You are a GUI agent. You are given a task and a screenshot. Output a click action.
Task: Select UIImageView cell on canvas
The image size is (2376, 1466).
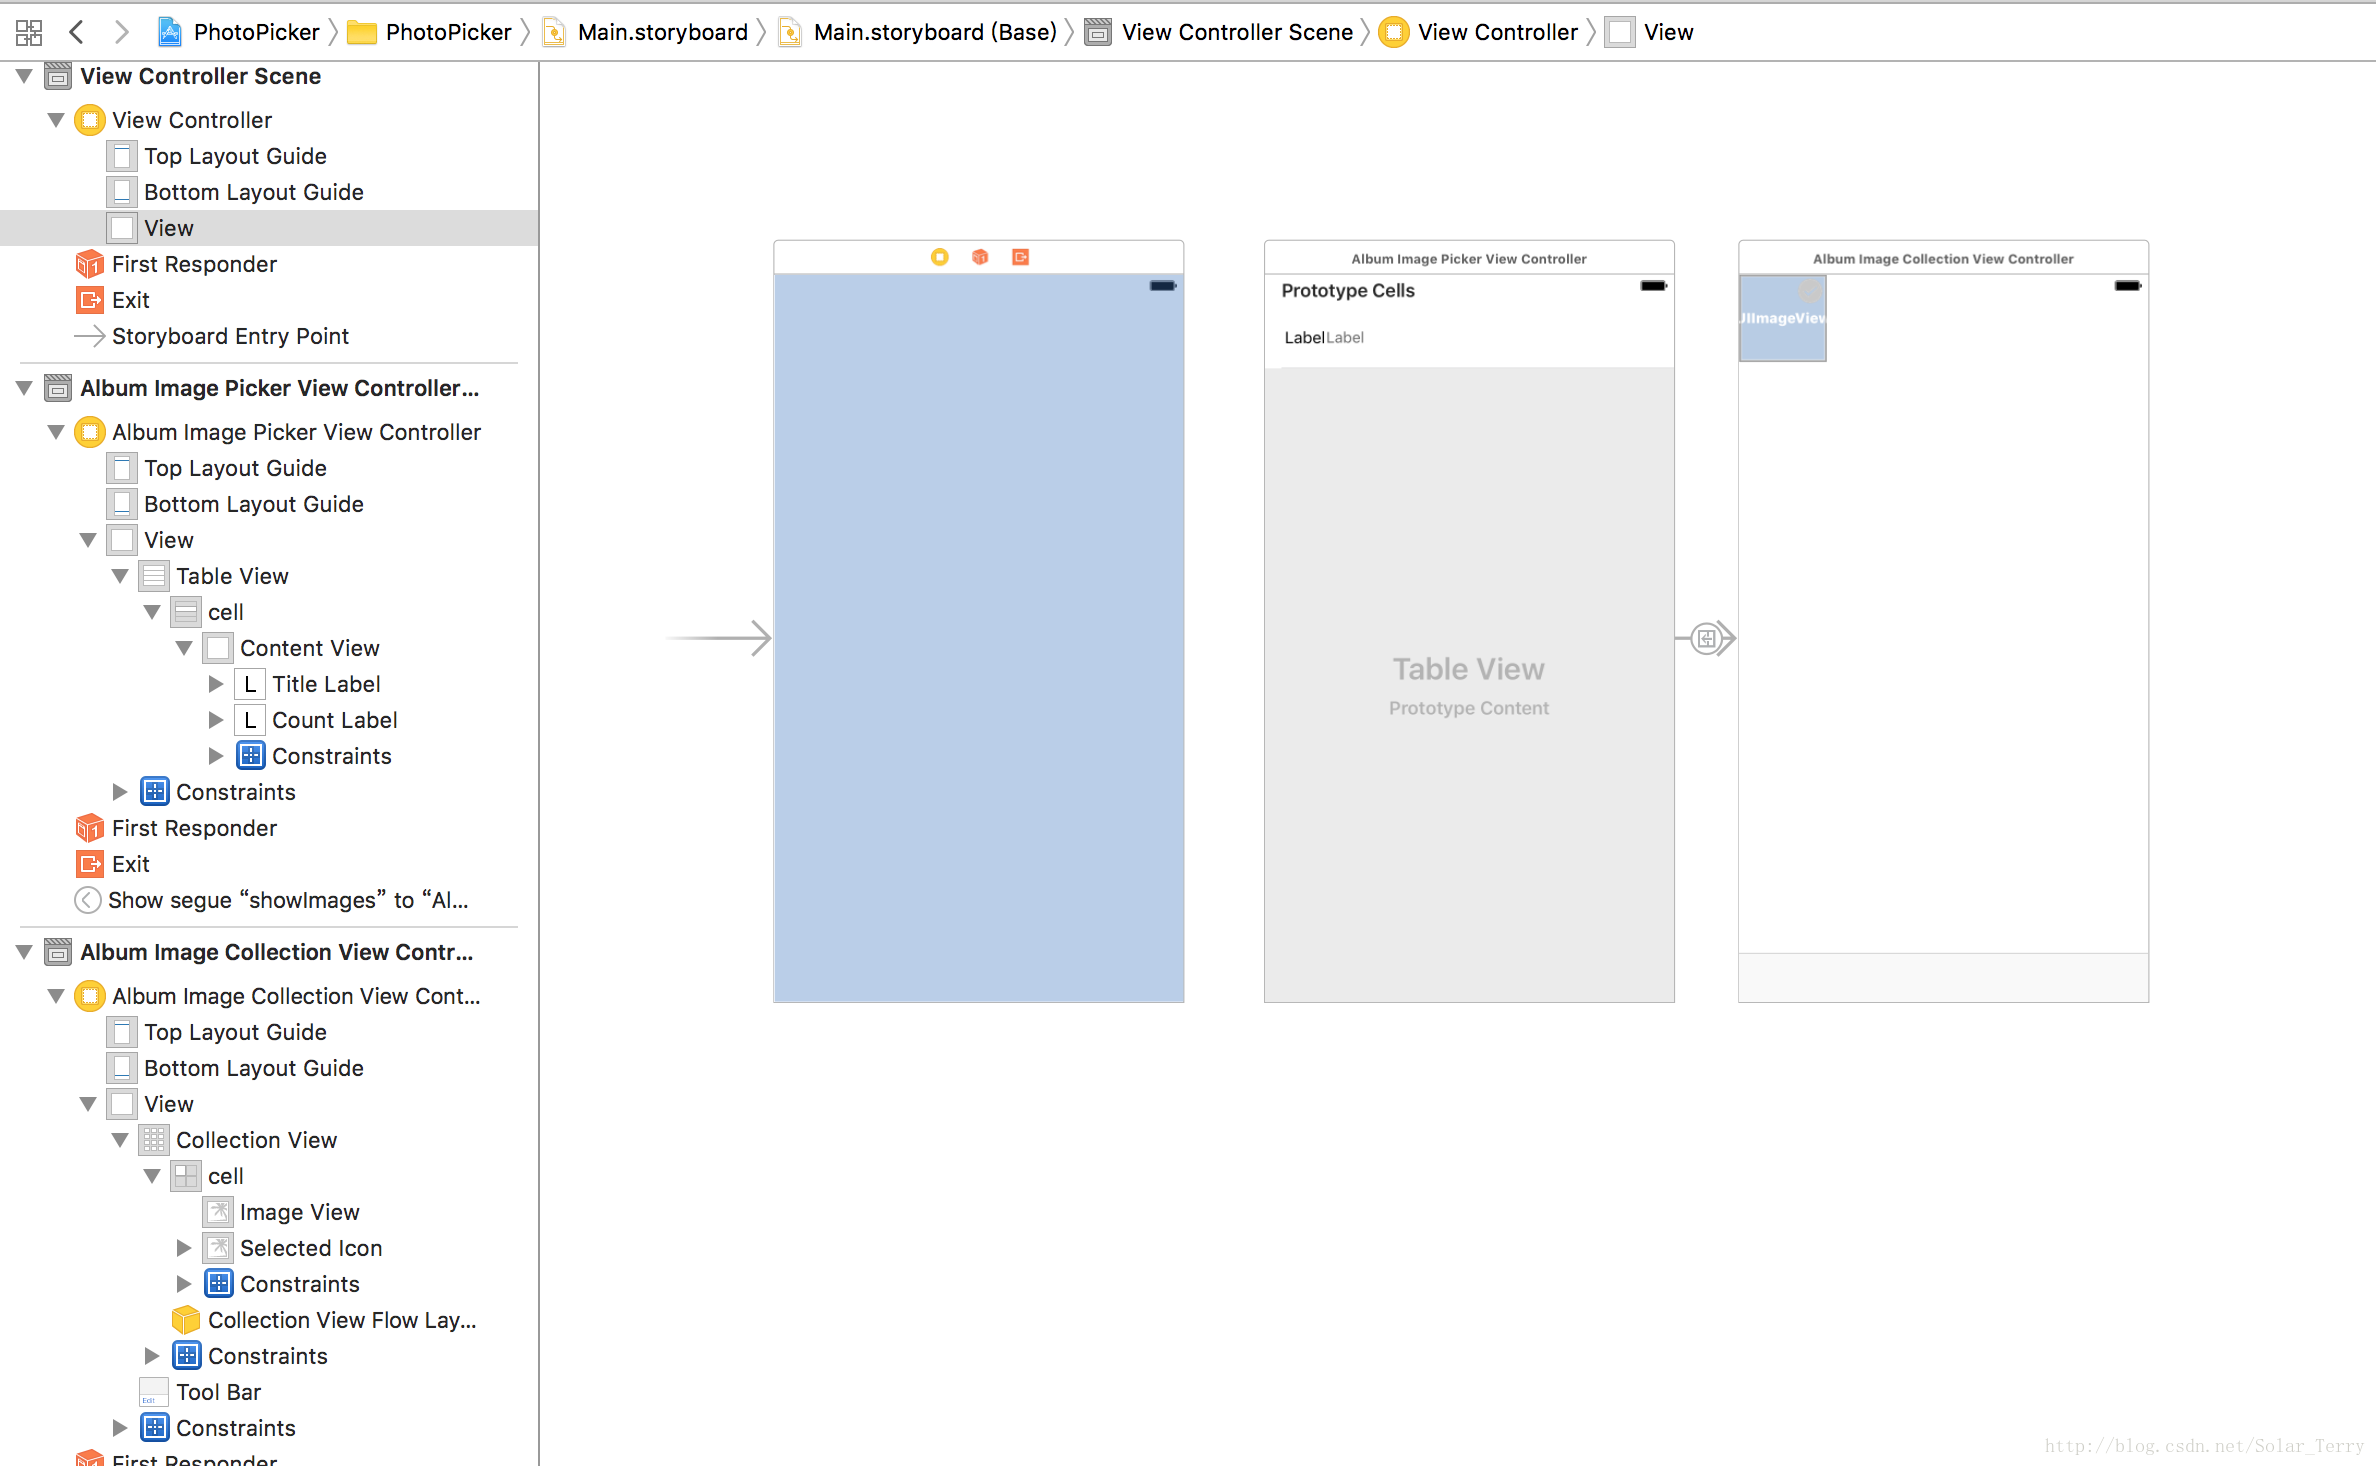1783,318
